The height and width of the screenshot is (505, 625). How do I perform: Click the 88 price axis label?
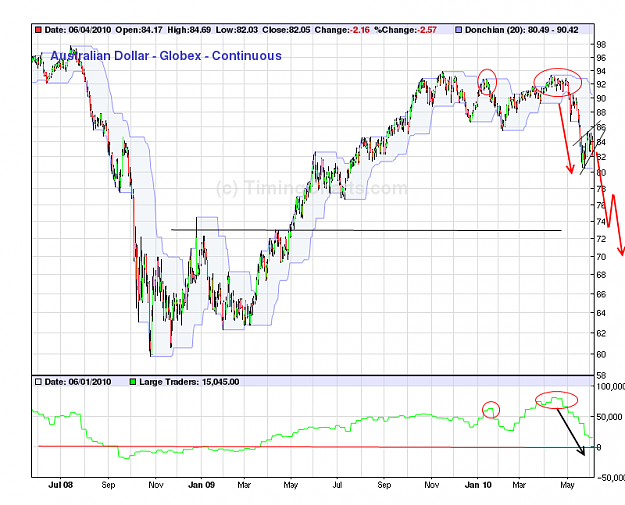(x=601, y=113)
